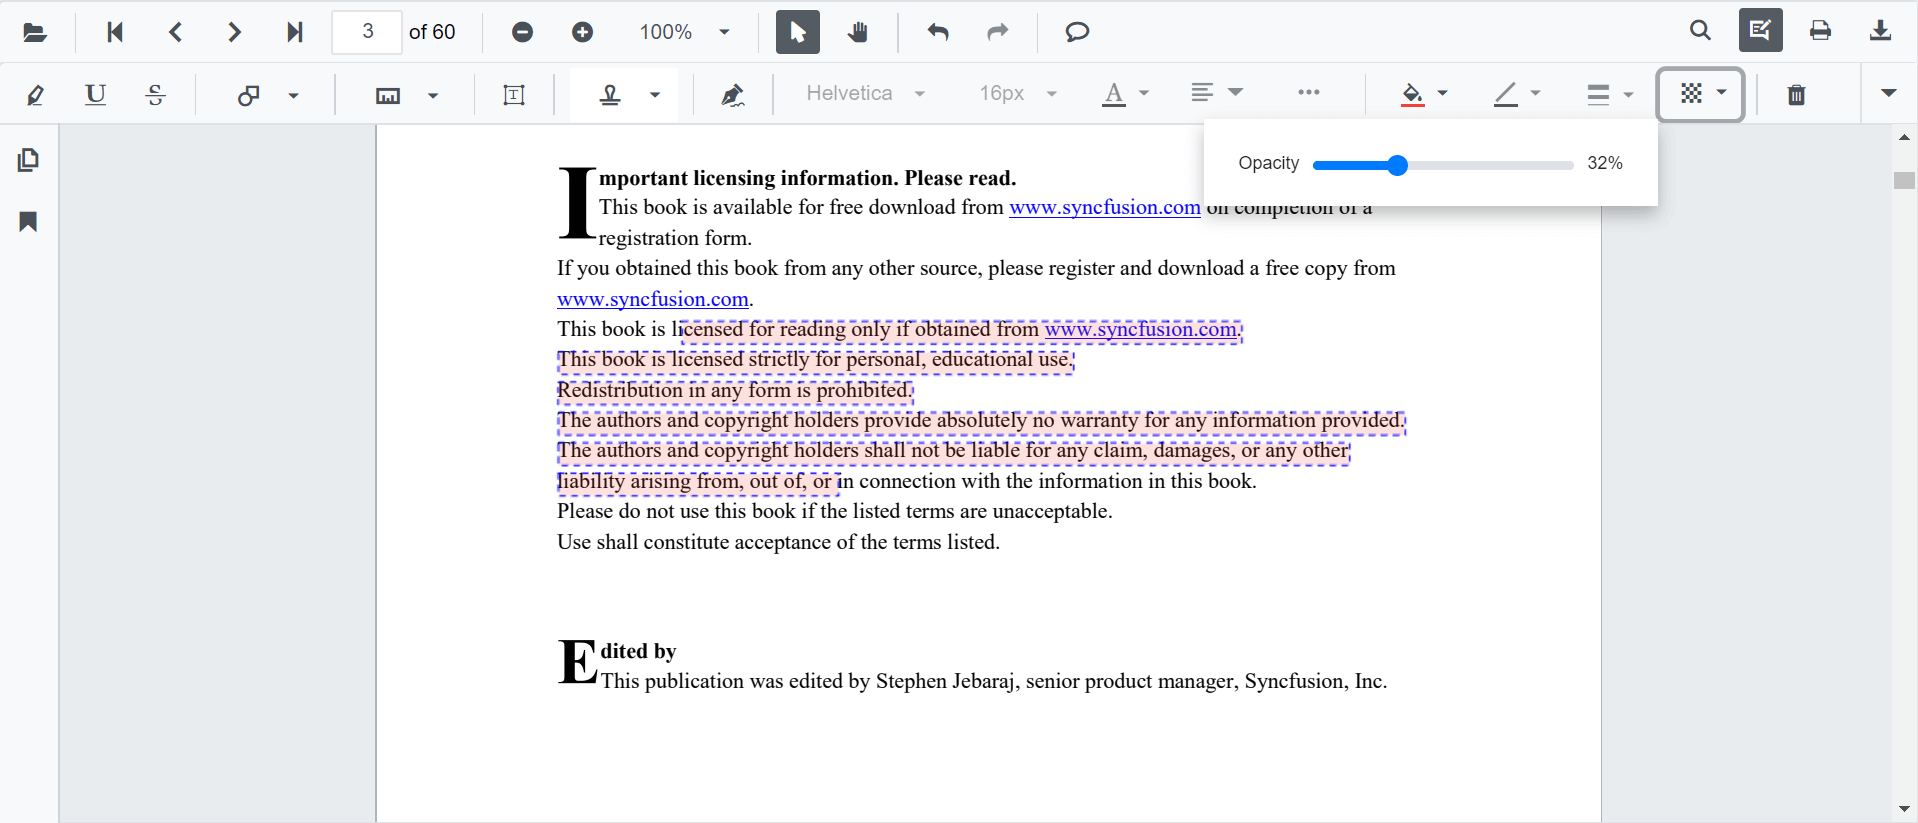Viewport: 1918px width, 823px height.
Task: Add a comment with speech bubble icon
Action: click(1077, 32)
